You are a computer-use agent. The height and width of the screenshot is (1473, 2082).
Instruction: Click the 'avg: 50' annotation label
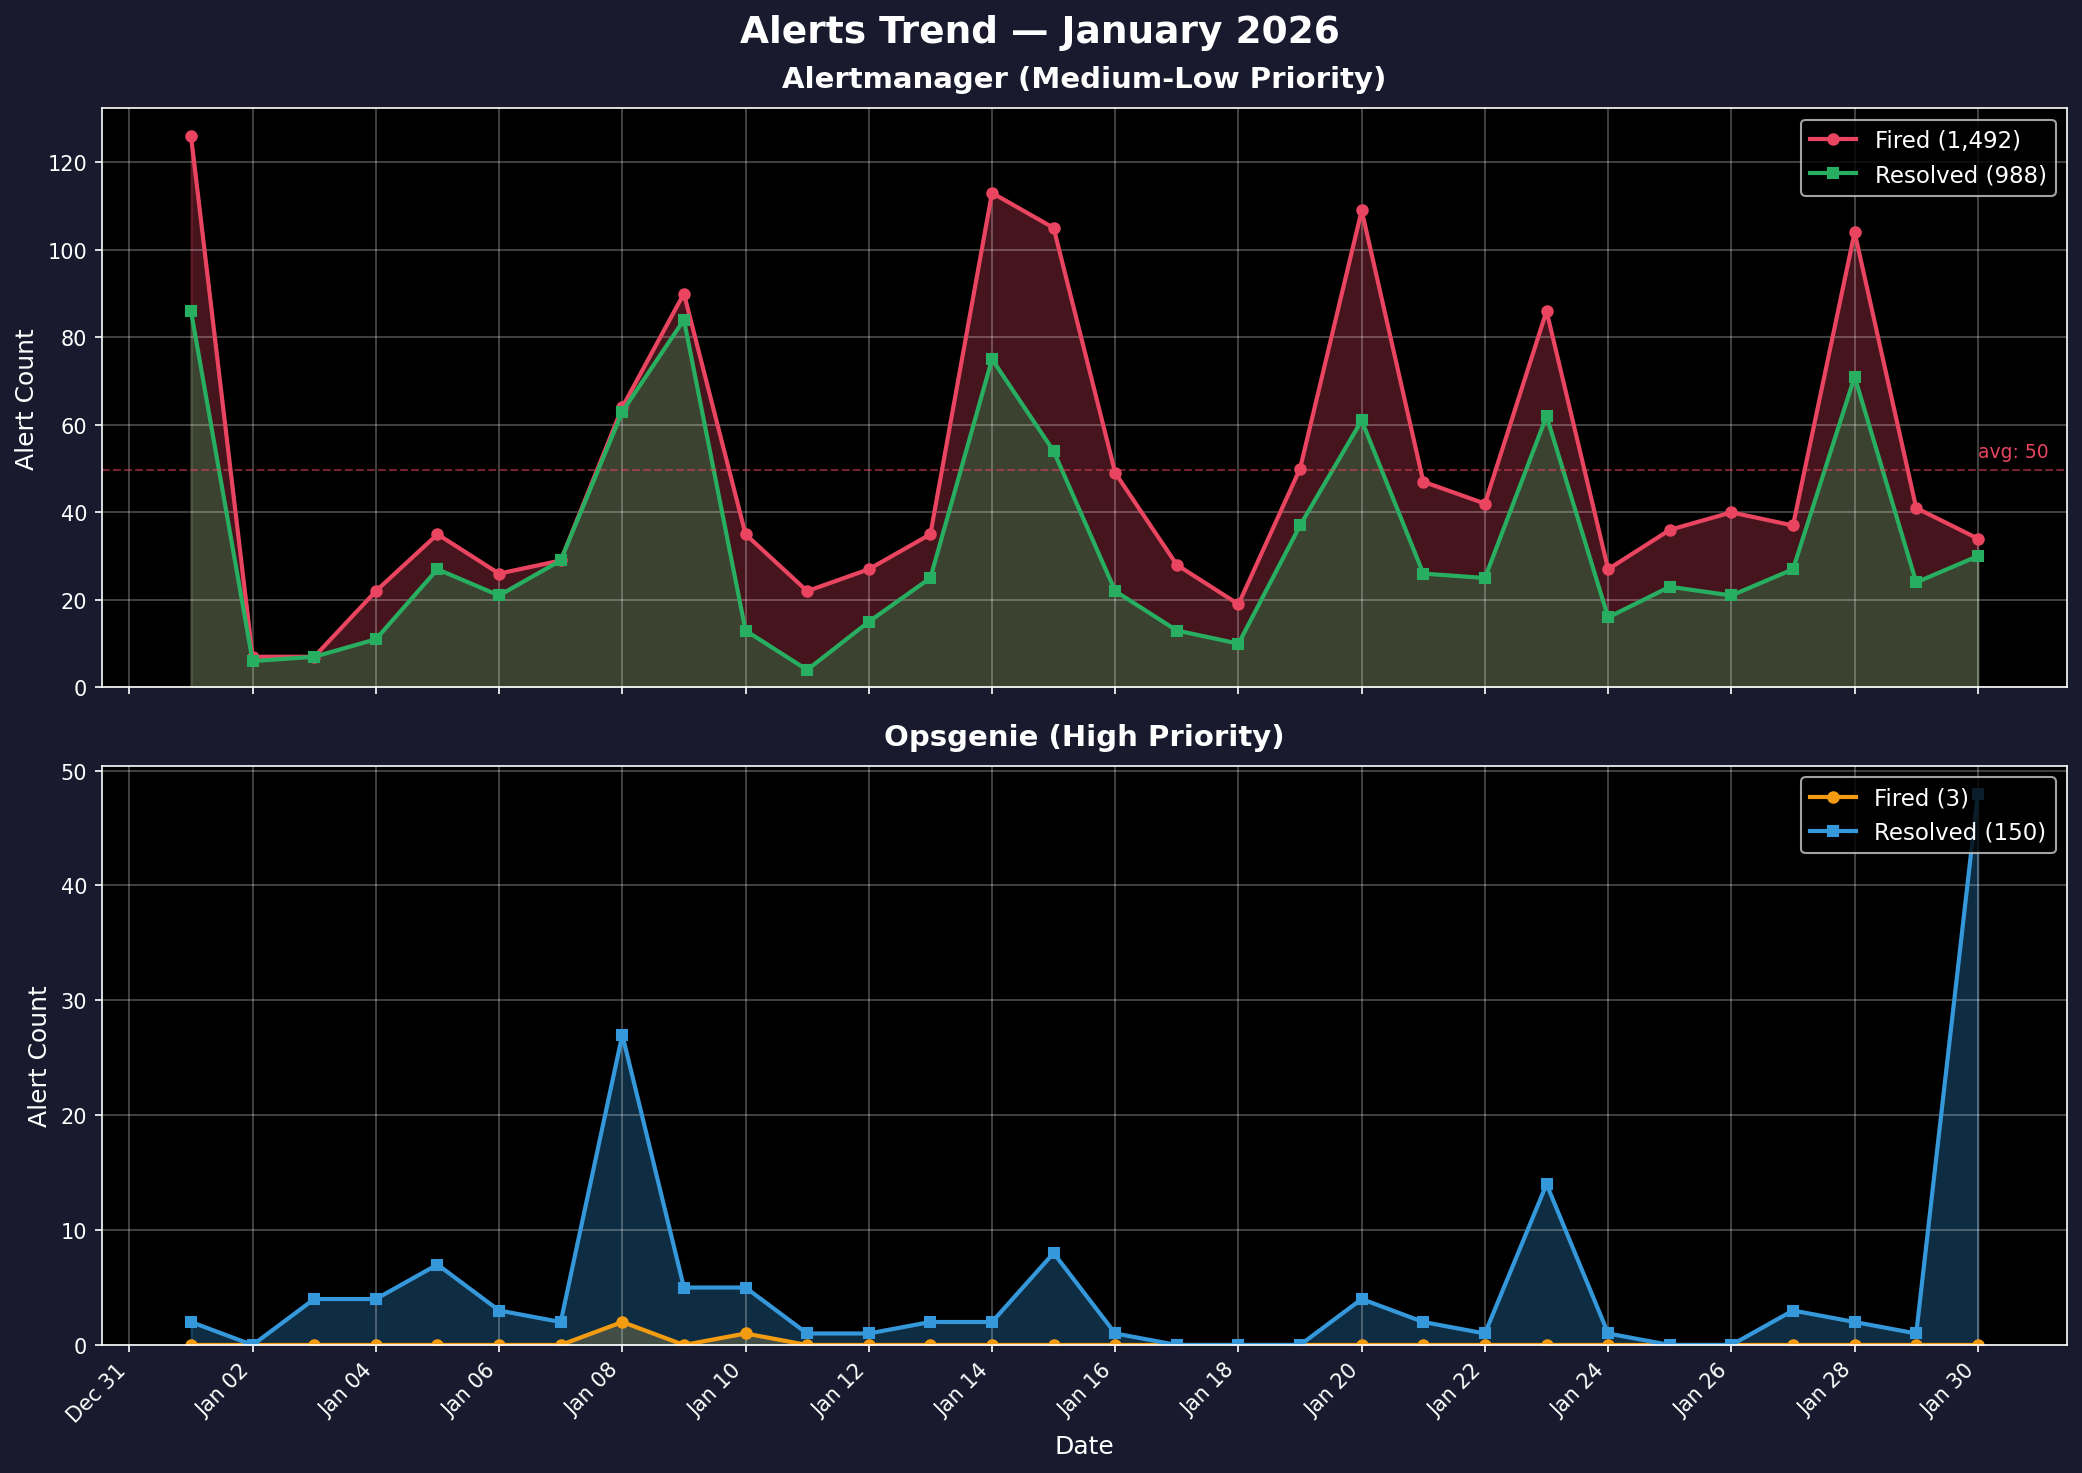click(x=2012, y=452)
